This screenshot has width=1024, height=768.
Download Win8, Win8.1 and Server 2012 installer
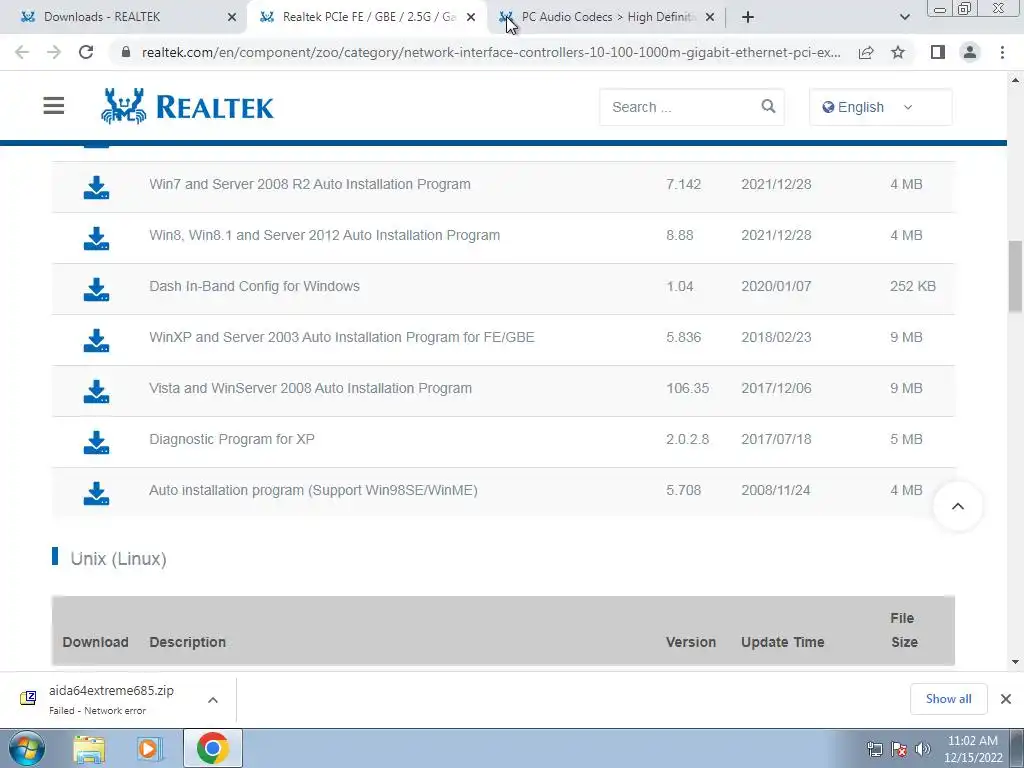[97, 238]
